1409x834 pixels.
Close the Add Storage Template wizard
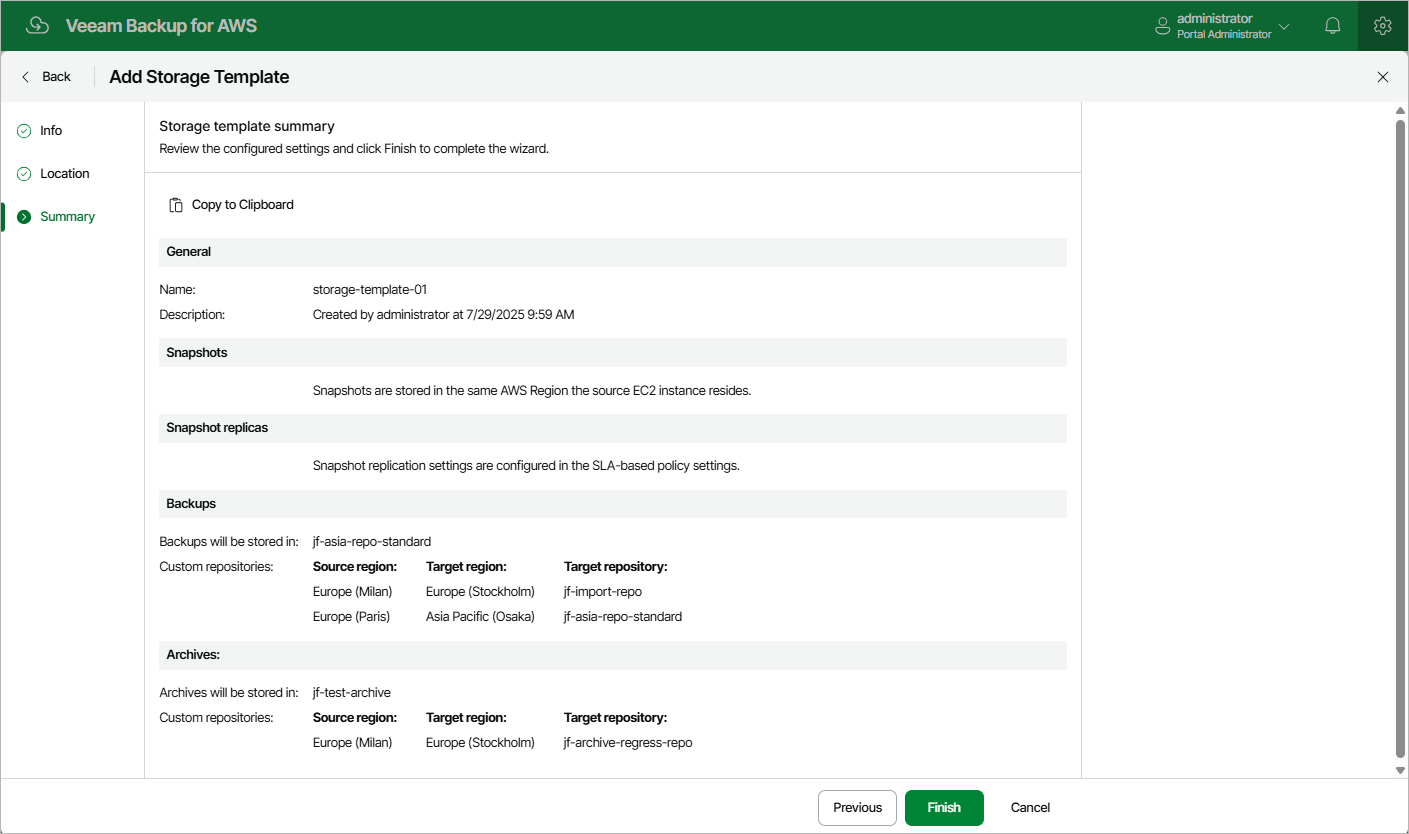click(1383, 76)
